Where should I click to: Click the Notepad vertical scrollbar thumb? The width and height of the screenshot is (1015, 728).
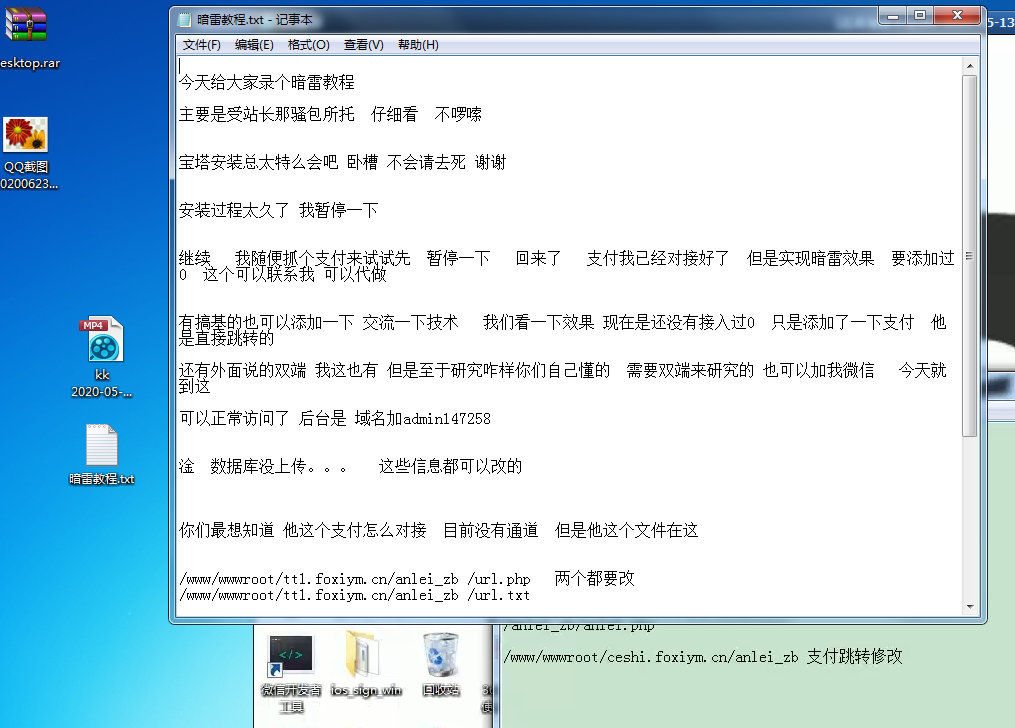tap(970, 256)
